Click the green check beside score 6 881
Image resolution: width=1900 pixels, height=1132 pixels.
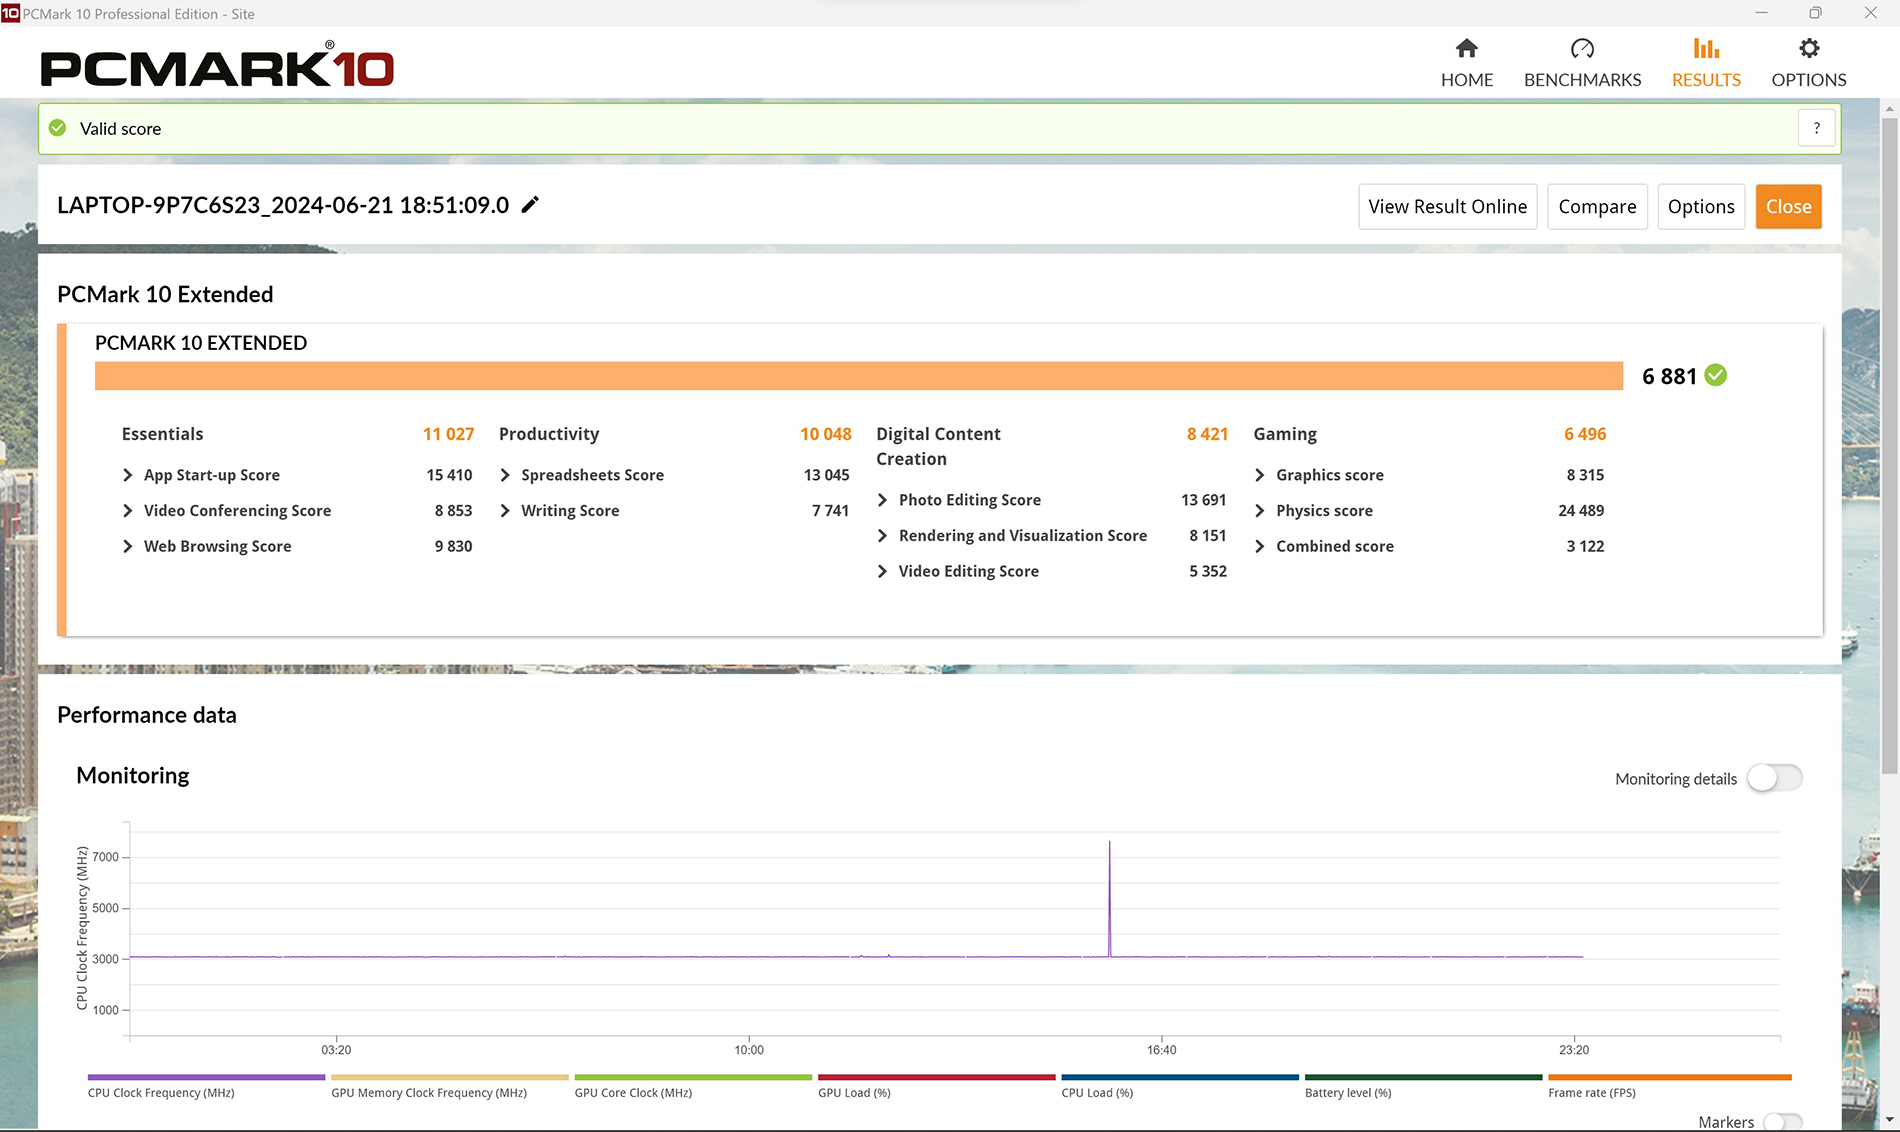click(1716, 376)
